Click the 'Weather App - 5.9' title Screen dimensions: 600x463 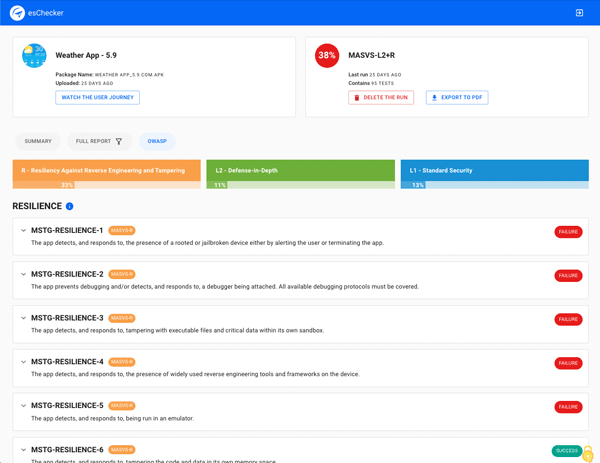tap(86, 55)
